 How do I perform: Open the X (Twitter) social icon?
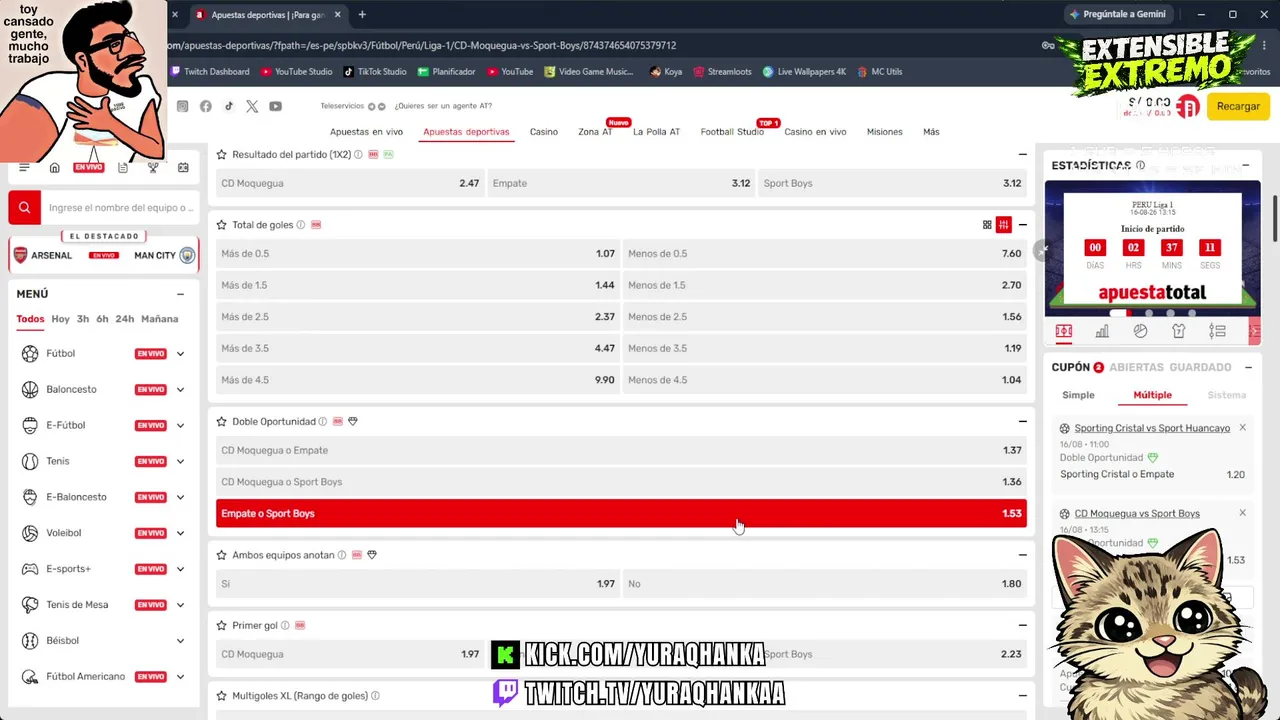(252, 106)
